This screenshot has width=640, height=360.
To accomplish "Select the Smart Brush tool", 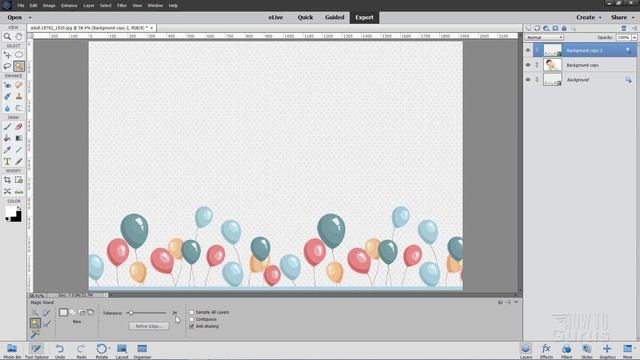I will coord(7,96).
